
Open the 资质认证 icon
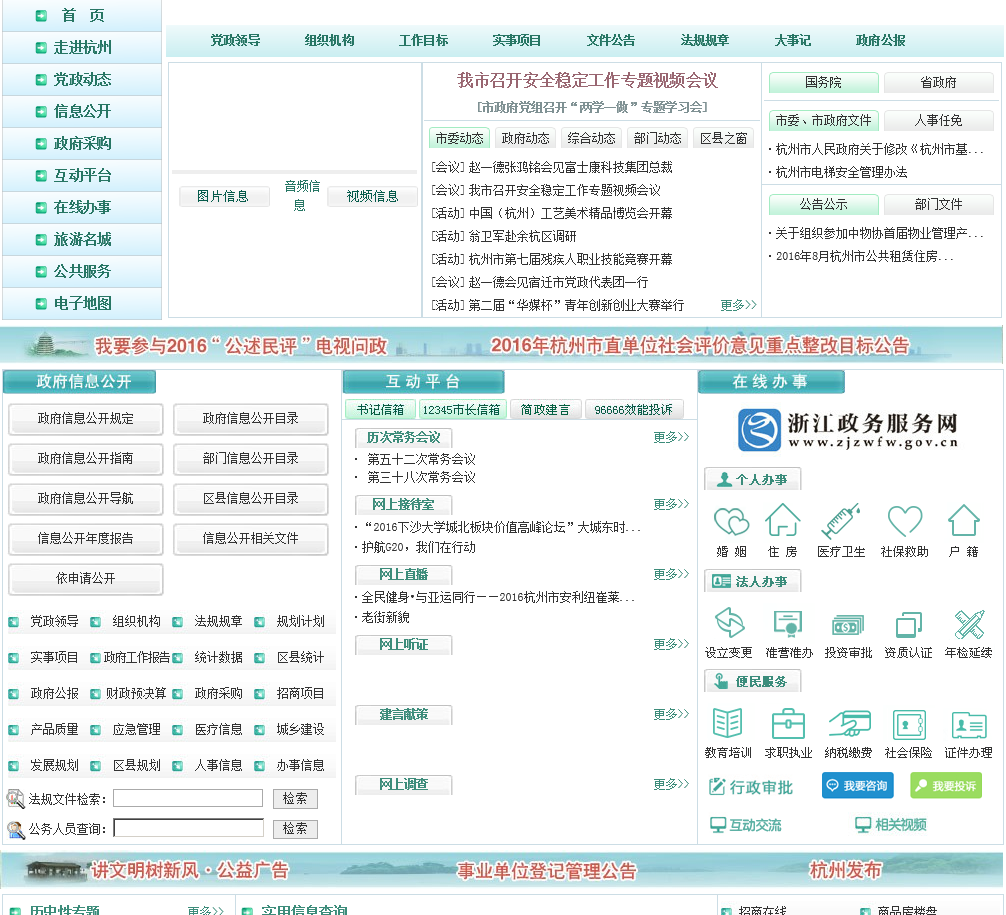point(908,624)
